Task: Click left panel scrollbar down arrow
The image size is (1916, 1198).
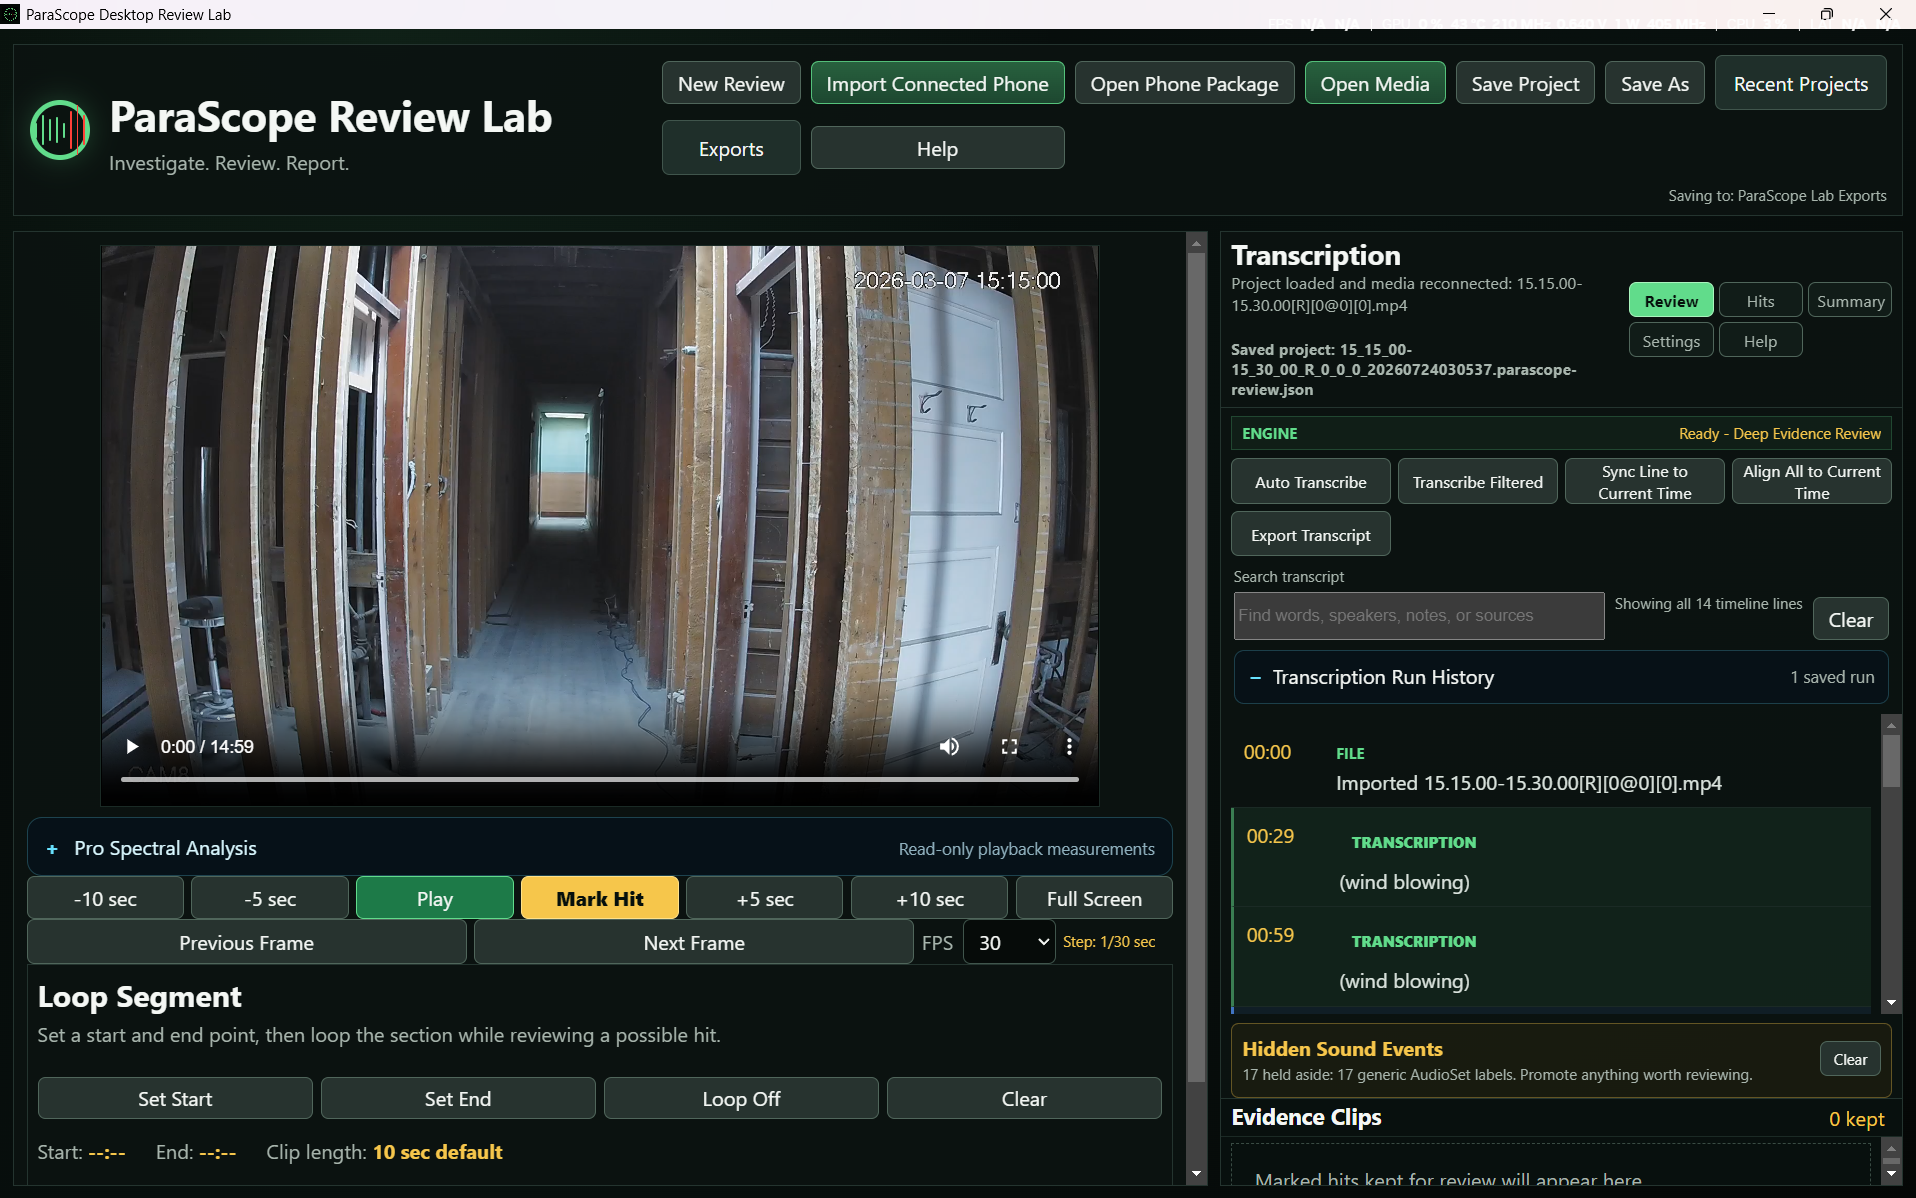Action: click(1196, 1174)
